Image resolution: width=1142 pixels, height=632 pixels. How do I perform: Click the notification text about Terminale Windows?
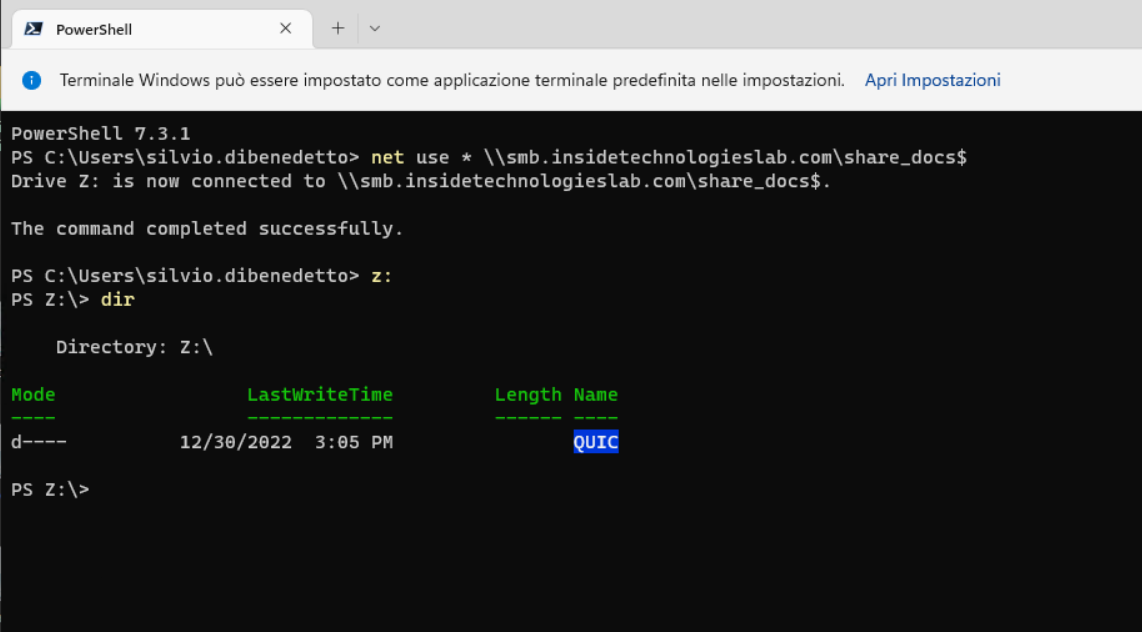point(452,80)
